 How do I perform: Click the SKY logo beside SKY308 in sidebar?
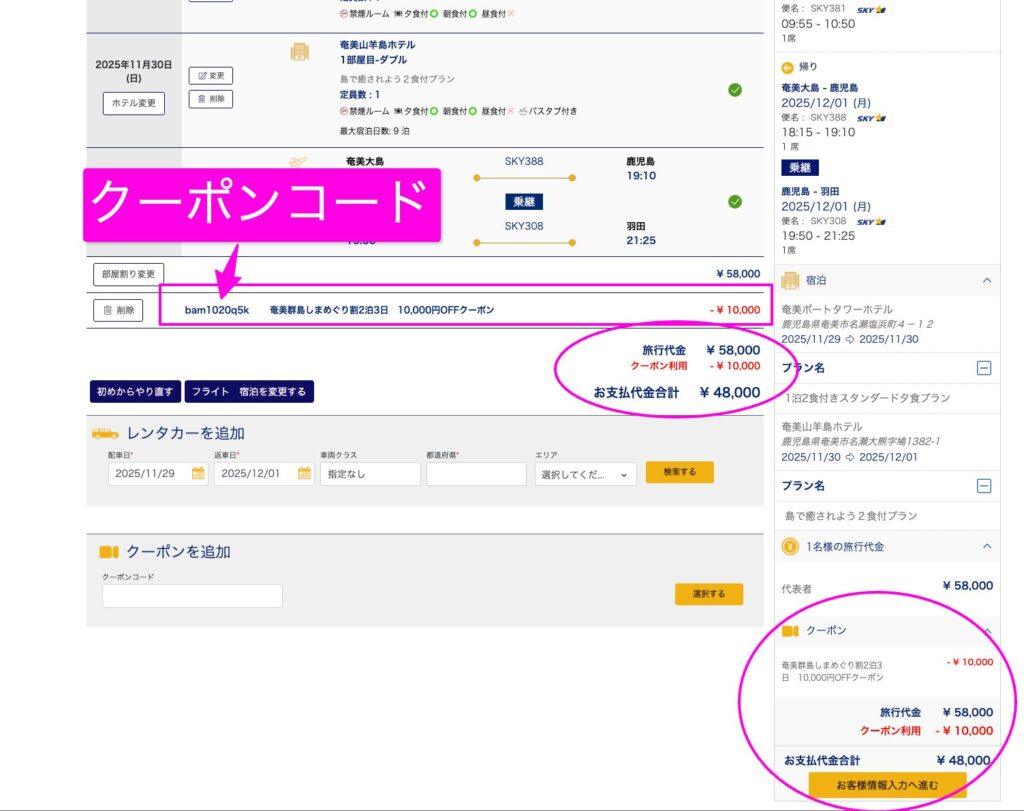pyautogui.click(x=871, y=222)
